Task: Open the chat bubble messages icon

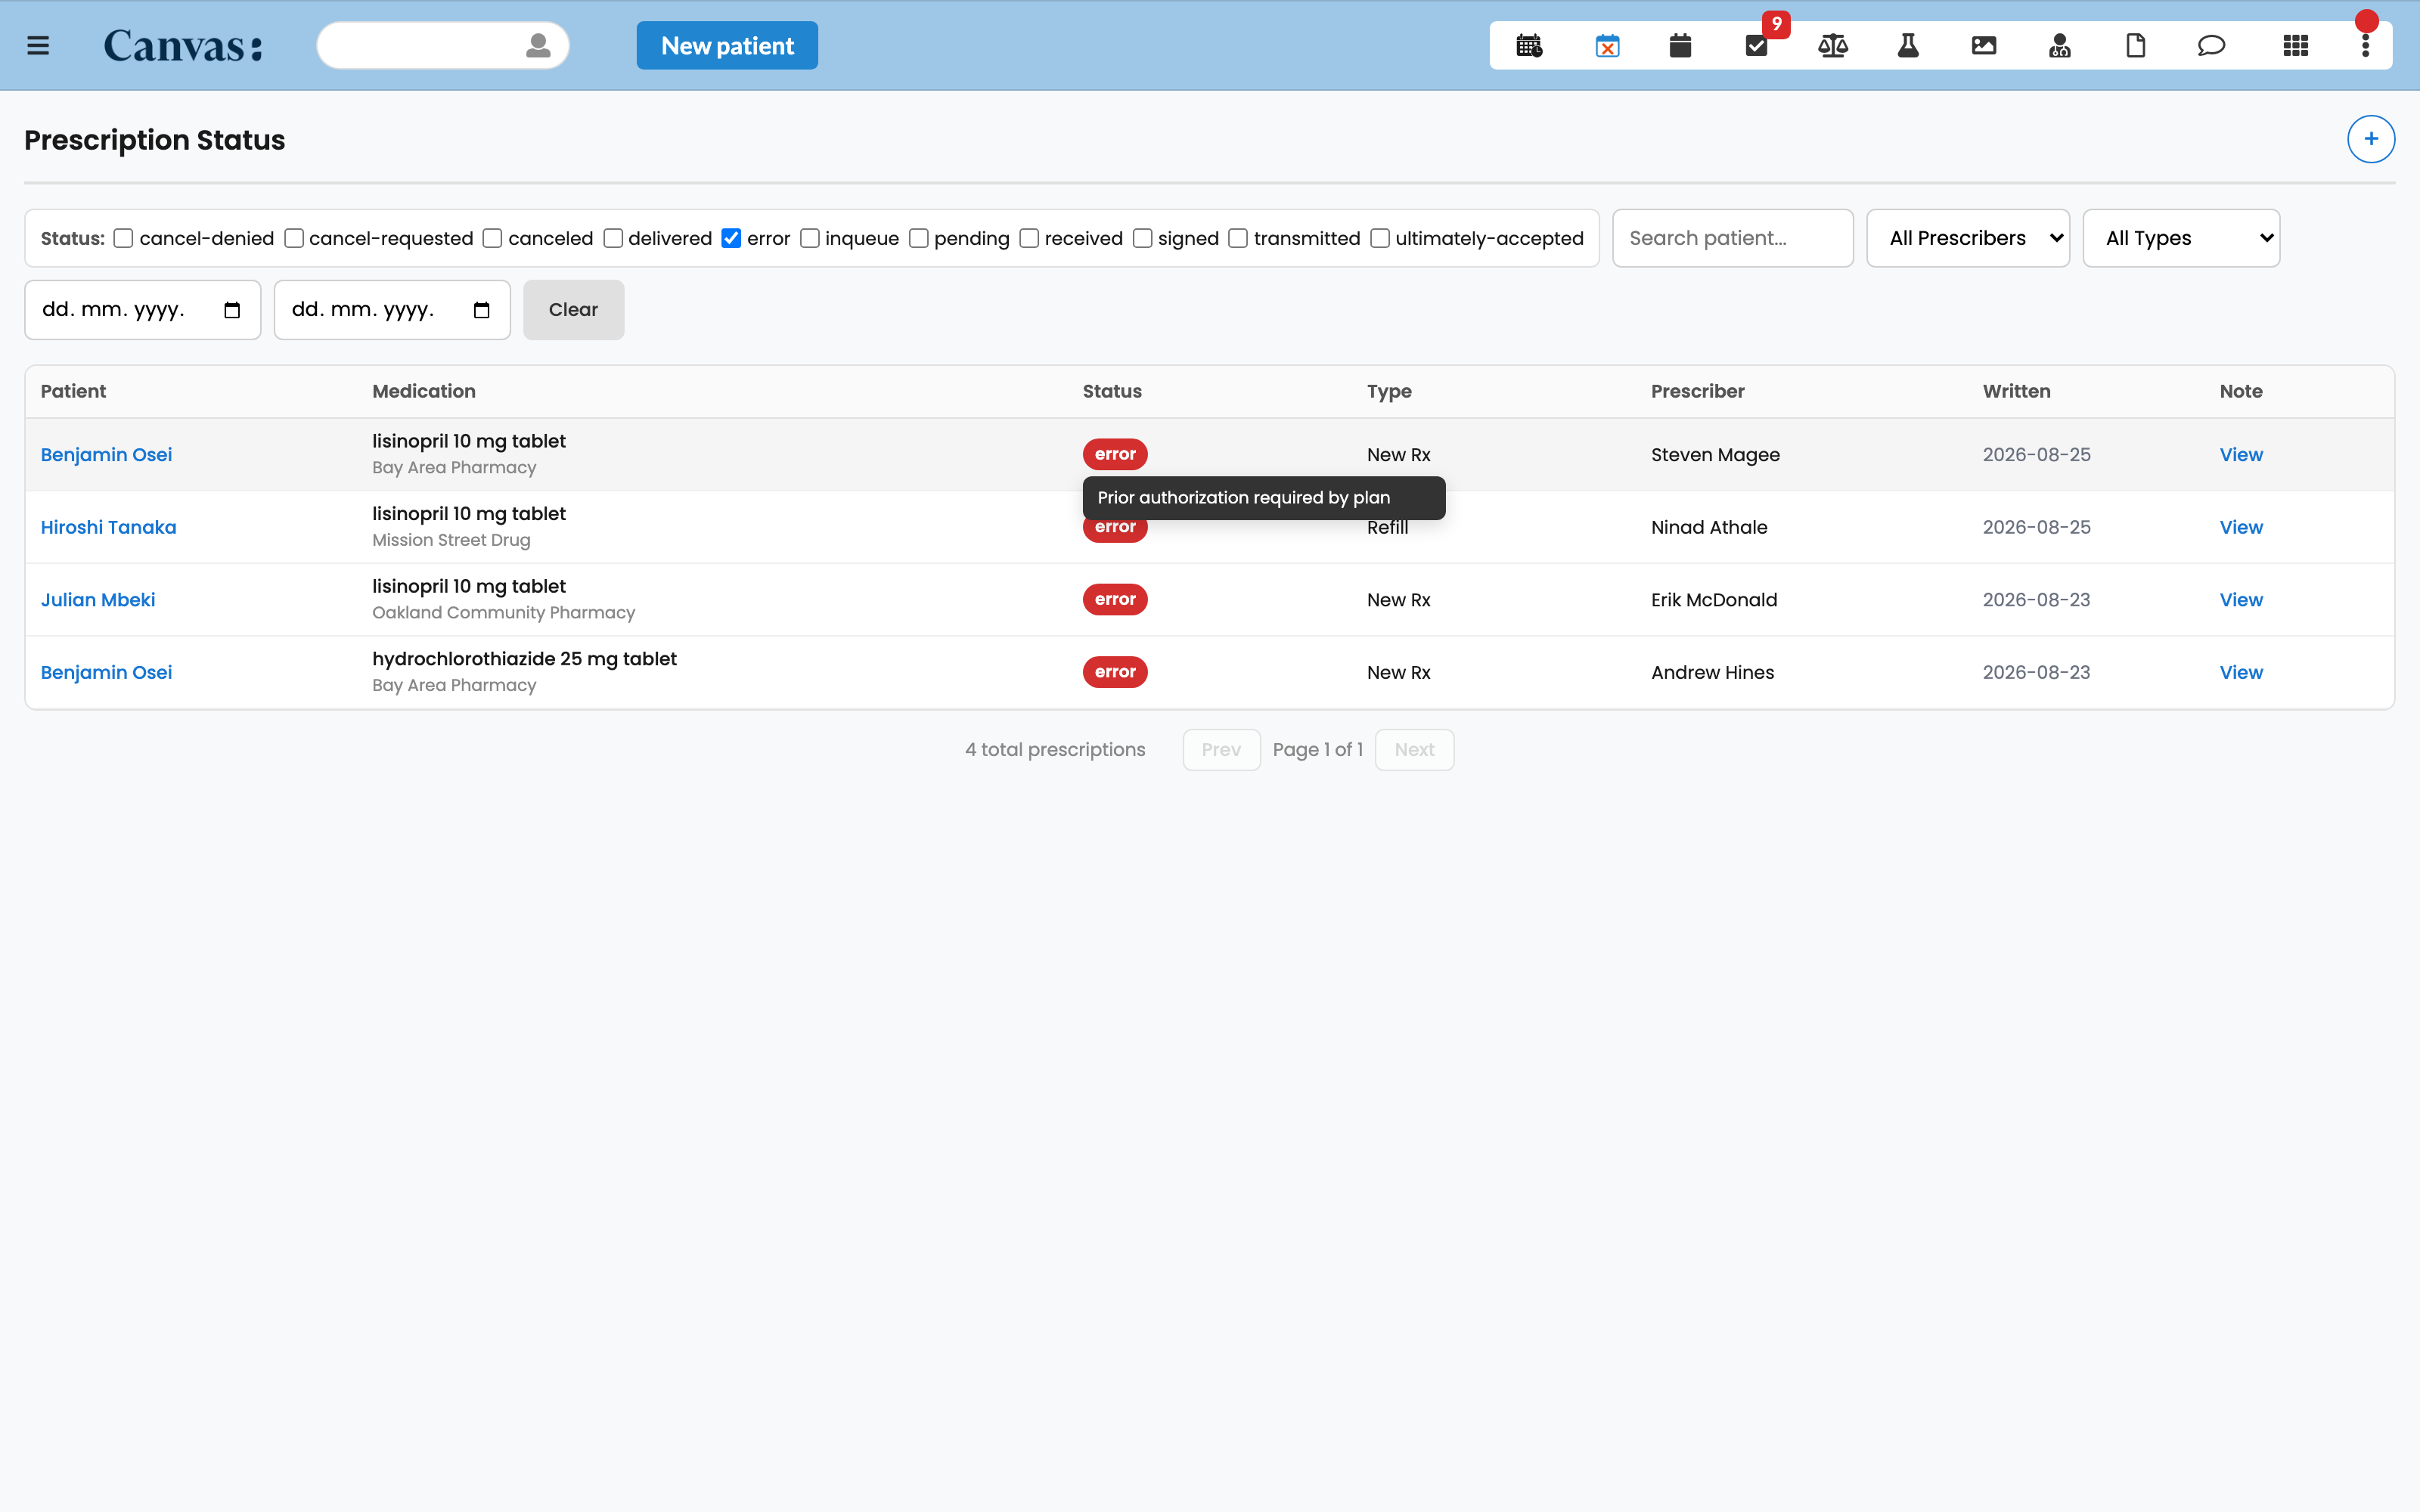Action: [x=2211, y=46]
